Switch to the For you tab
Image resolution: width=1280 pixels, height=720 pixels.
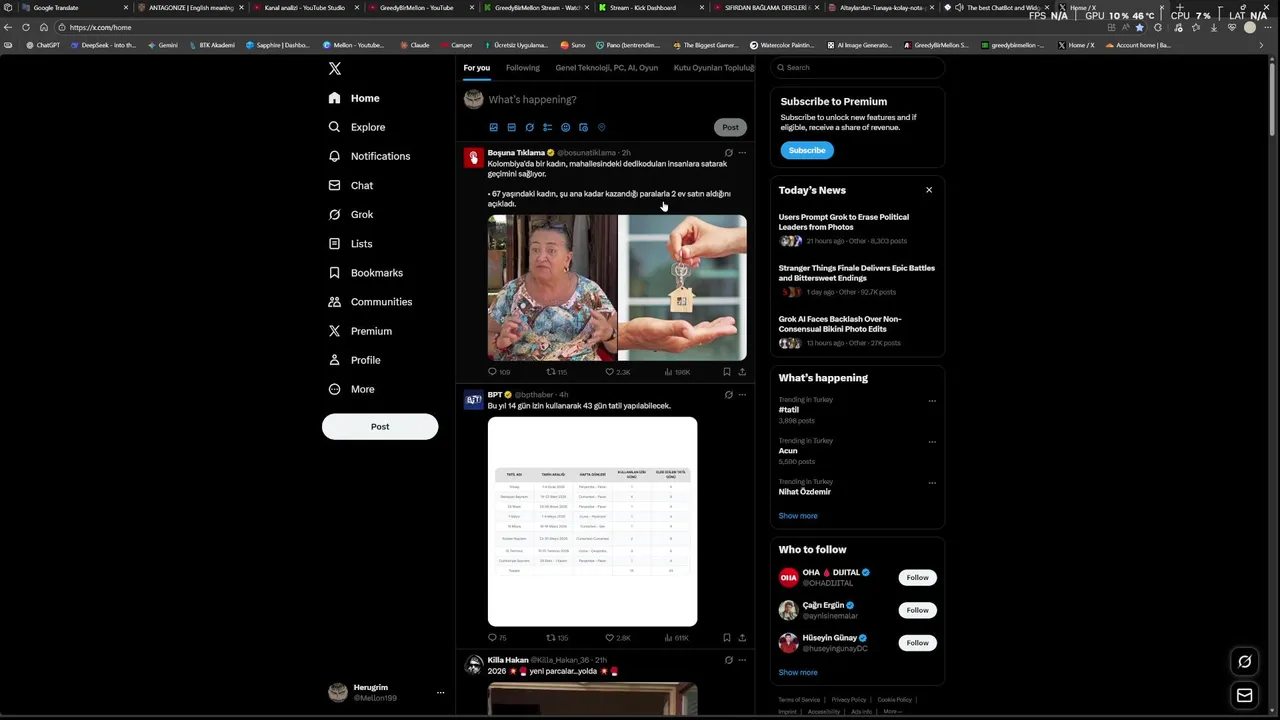(477, 68)
